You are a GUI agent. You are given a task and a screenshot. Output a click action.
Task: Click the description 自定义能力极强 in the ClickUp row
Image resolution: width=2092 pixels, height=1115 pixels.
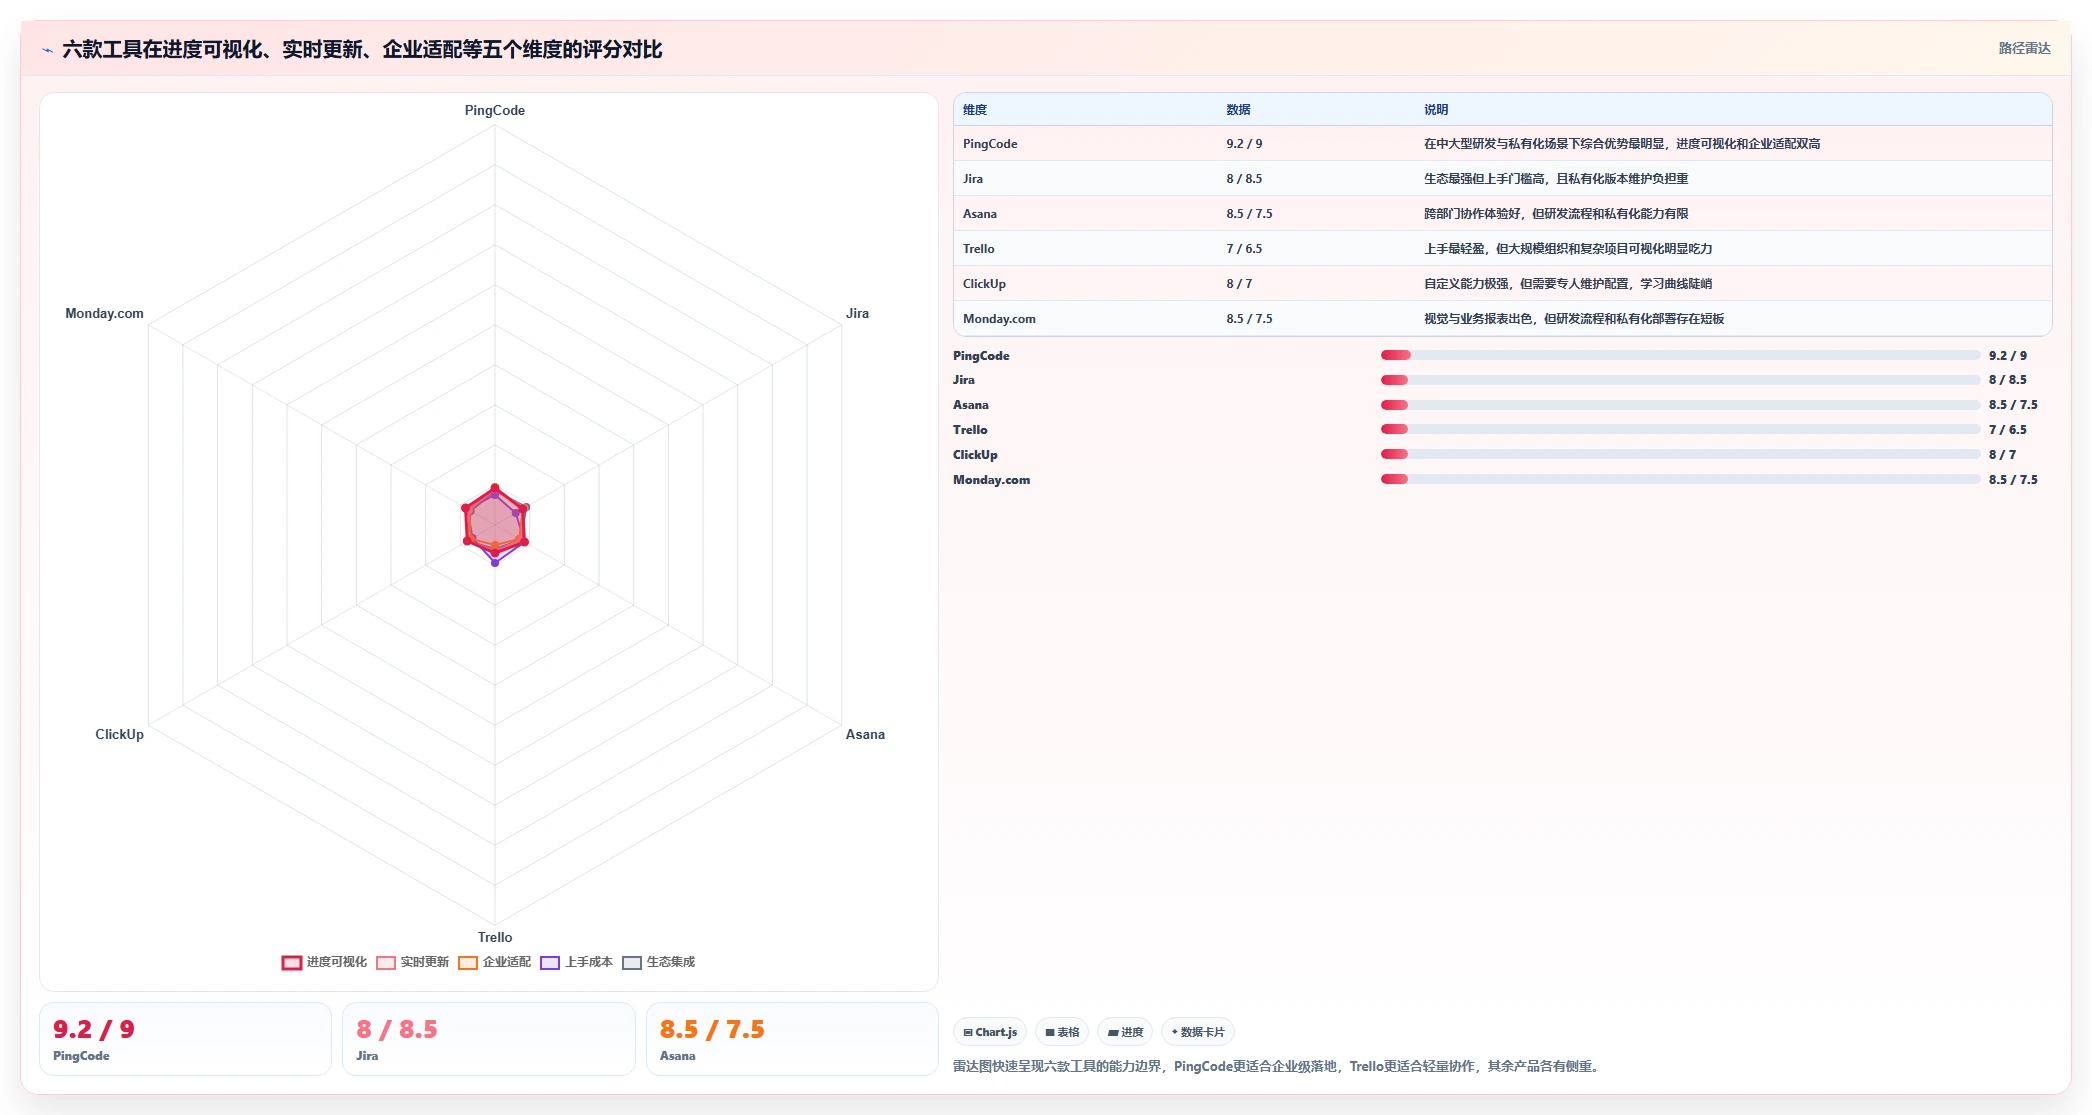(x=1568, y=284)
